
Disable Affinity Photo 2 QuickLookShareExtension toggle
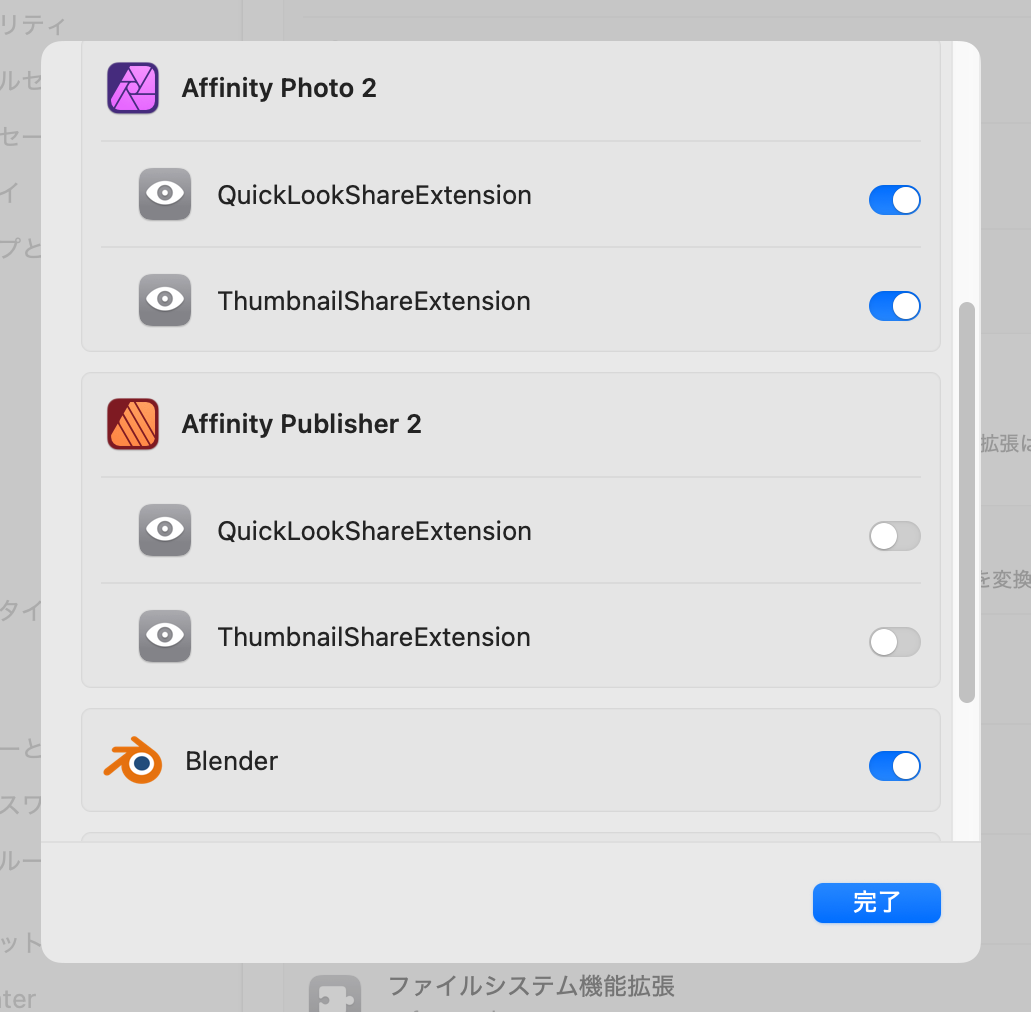pos(894,200)
